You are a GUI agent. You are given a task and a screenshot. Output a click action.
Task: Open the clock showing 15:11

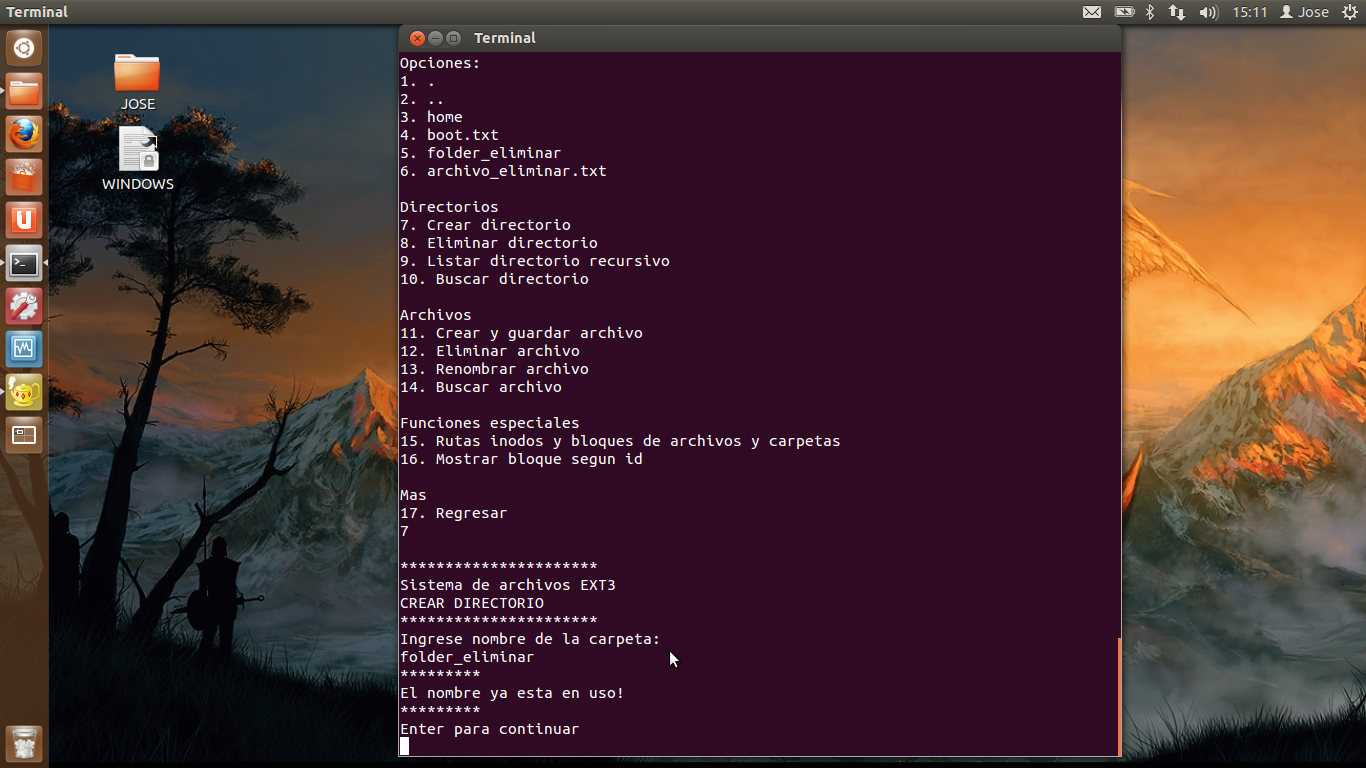tap(1250, 12)
